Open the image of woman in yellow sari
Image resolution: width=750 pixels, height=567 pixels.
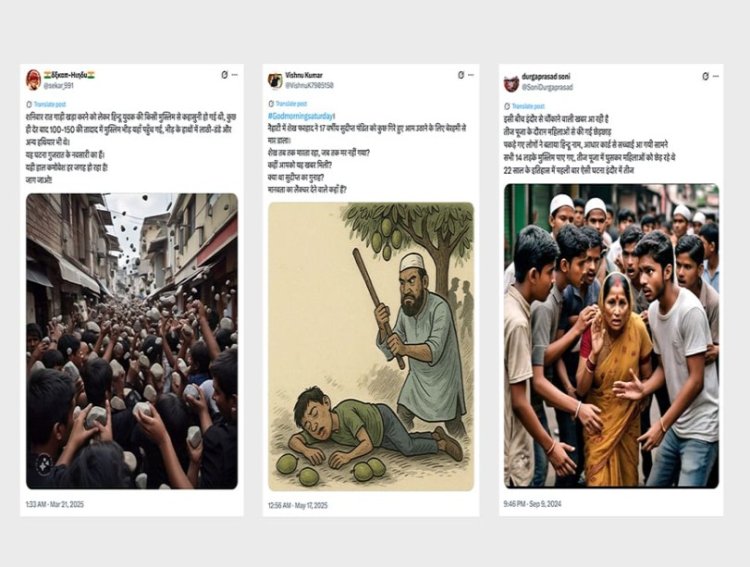click(x=611, y=335)
